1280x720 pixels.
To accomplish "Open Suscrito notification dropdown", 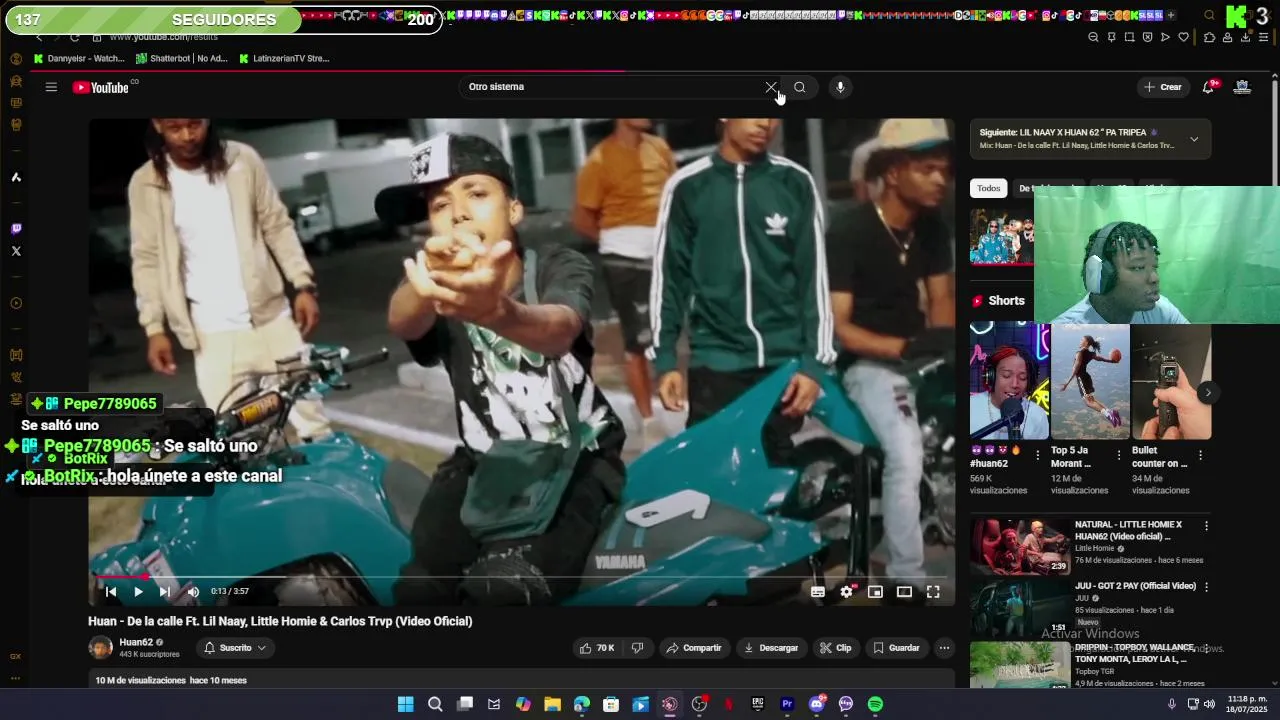I will (x=235, y=648).
